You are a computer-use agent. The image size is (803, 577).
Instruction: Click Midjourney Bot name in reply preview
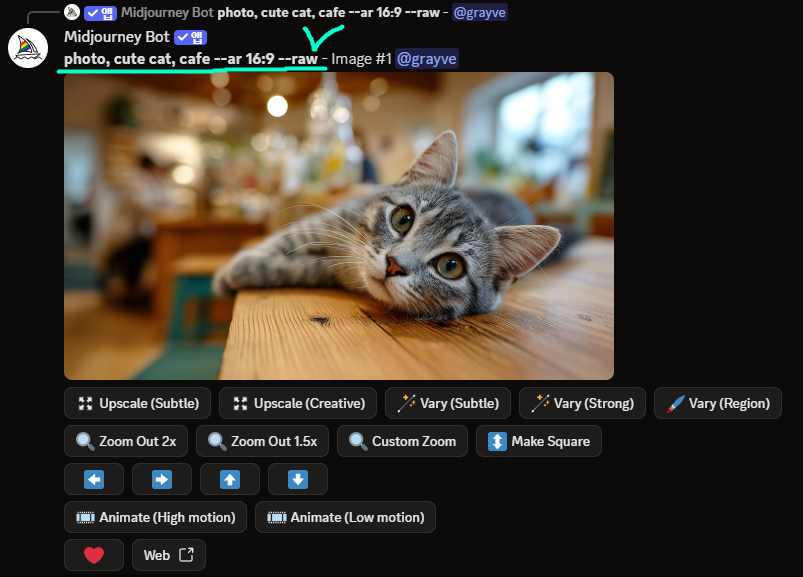click(167, 12)
